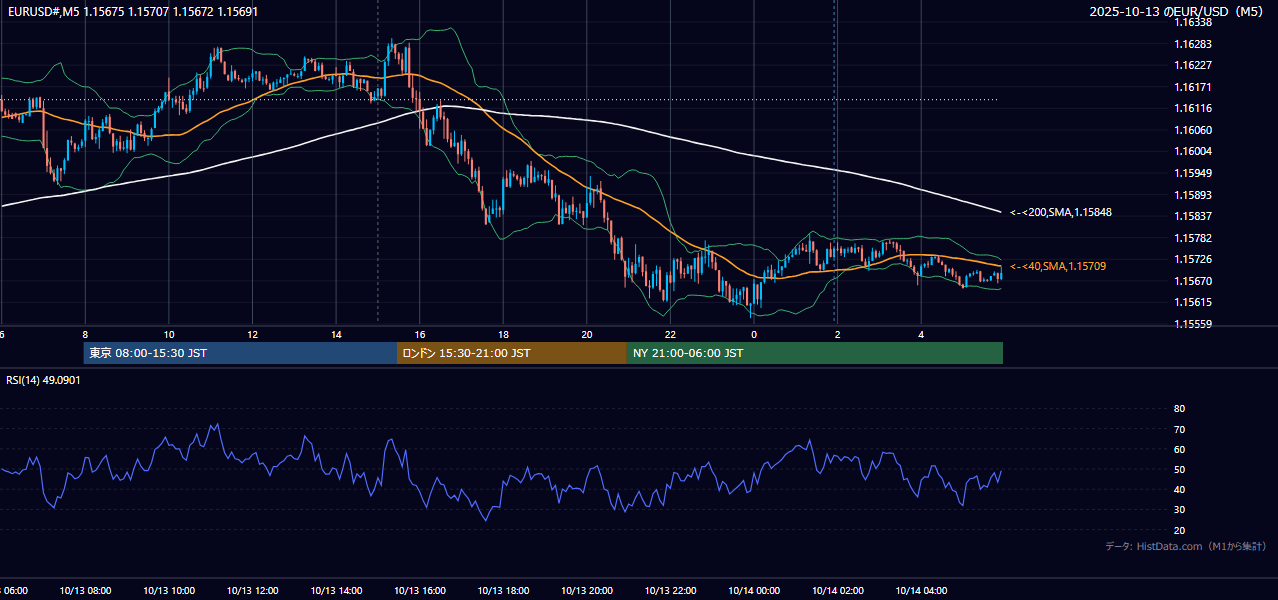This screenshot has height=600, width=1278.
Task: Click hour marker 2 under price chart
Action: 837,335
